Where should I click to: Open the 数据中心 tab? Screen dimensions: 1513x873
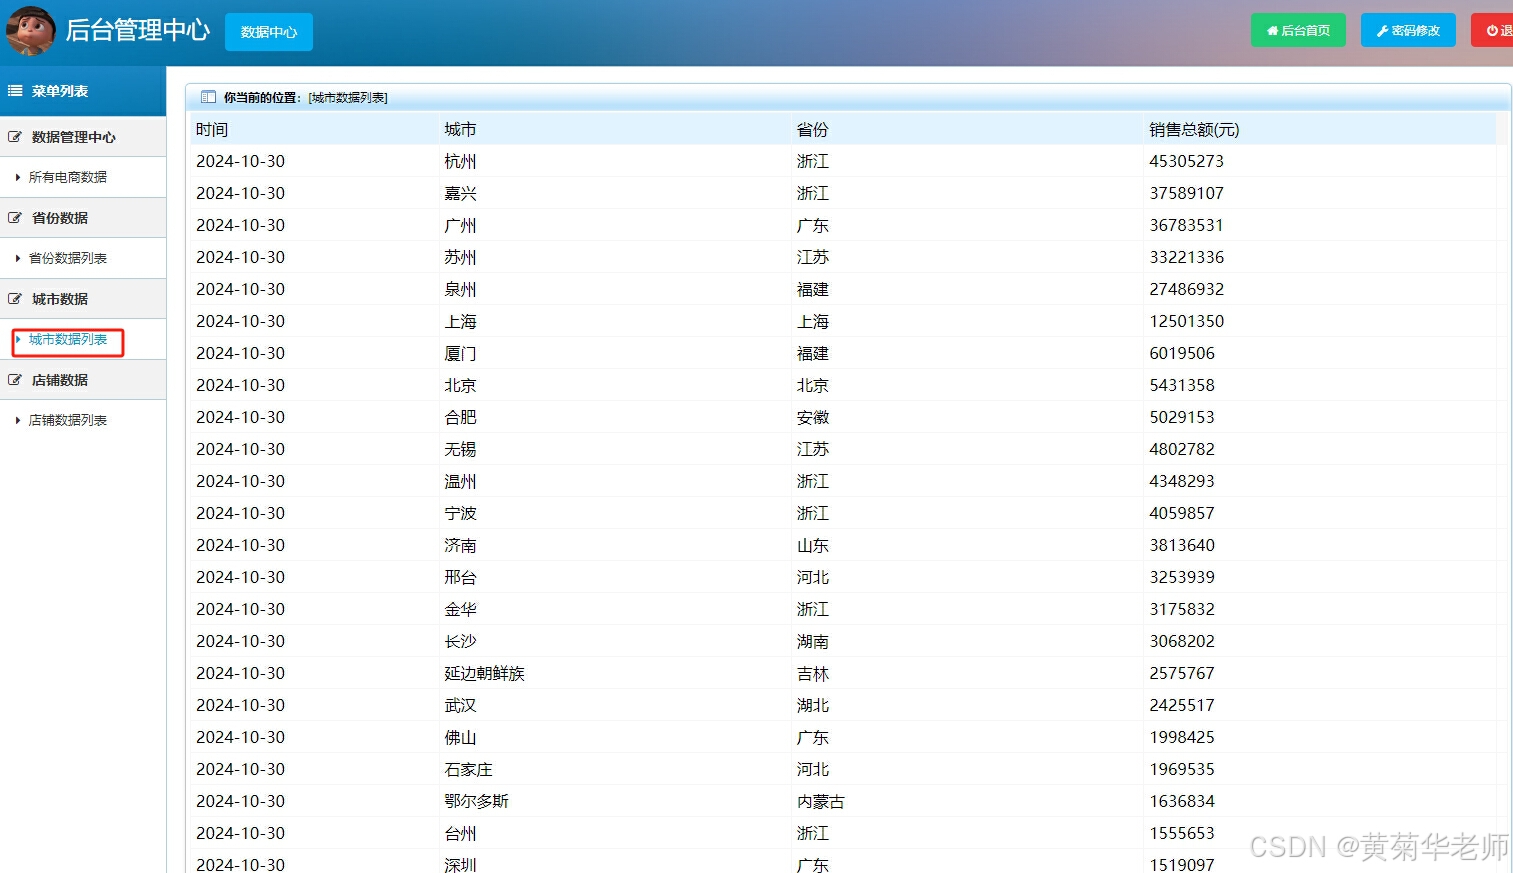pos(269,32)
